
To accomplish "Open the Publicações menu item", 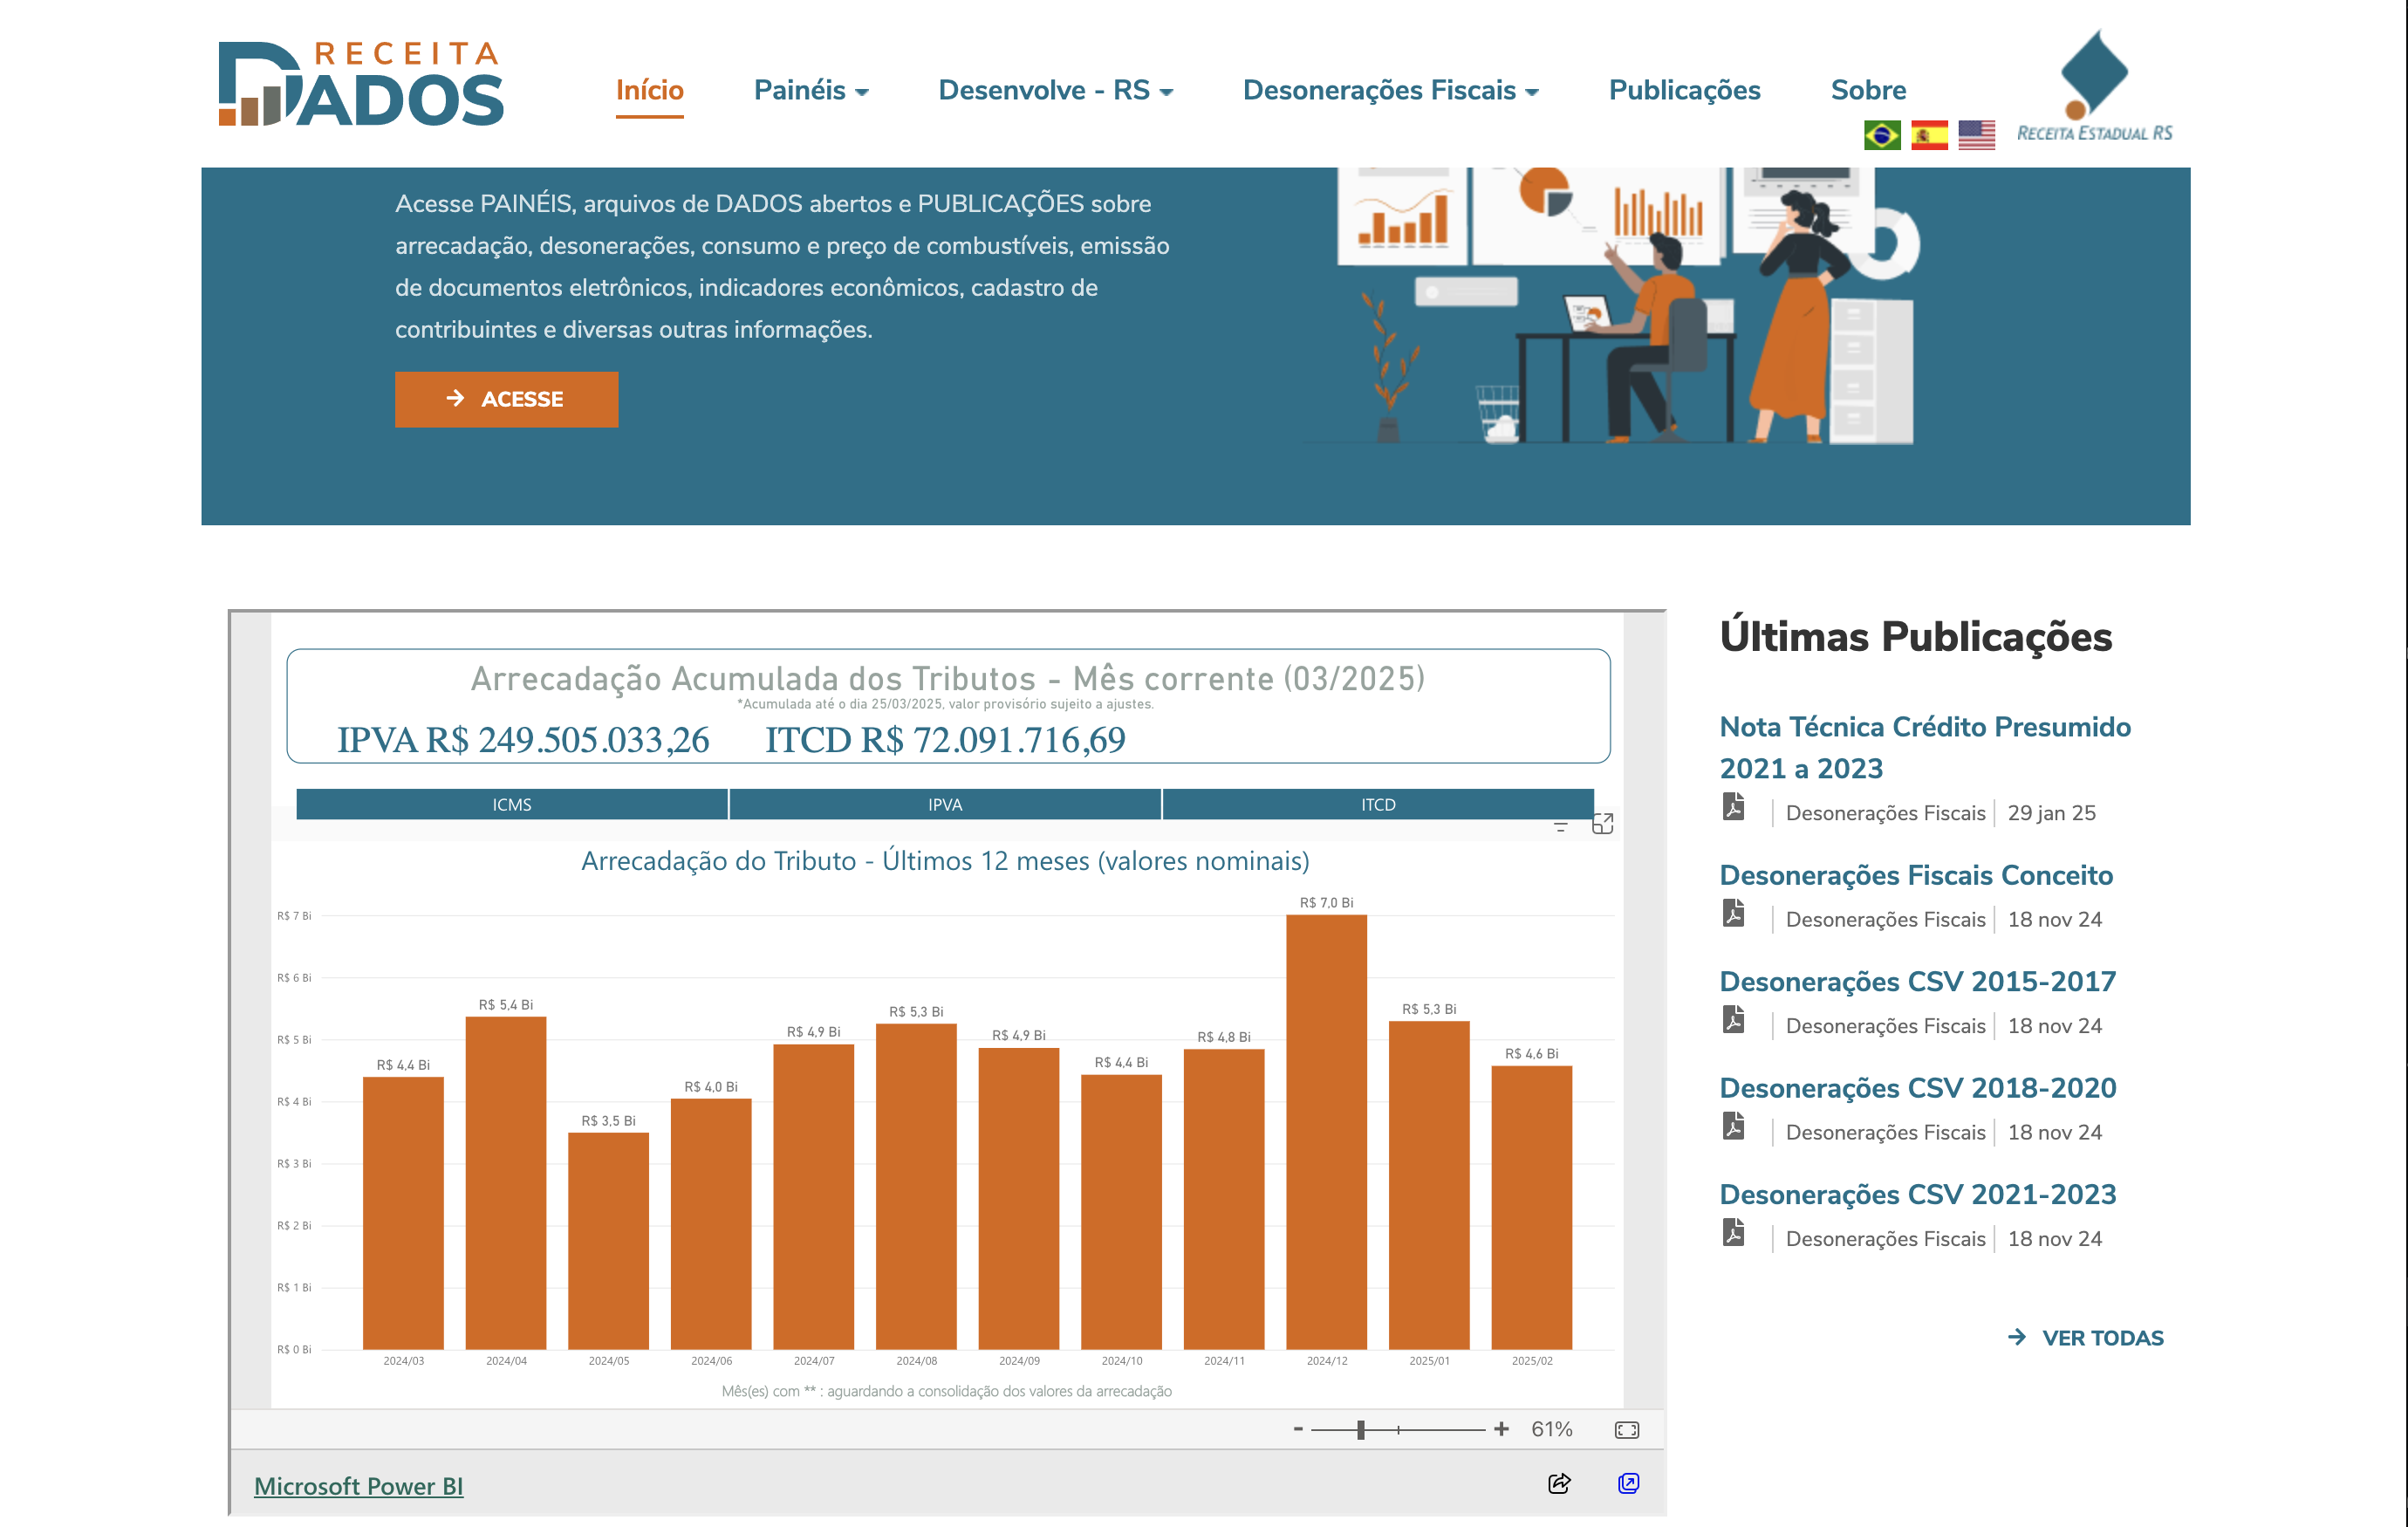I will click(1683, 90).
